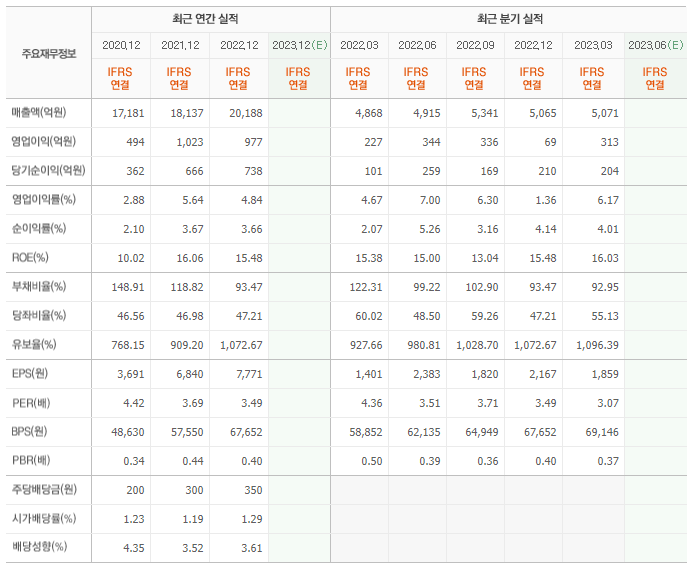692x567 pixels.
Task: Click the 2,383 quarterly EPS value
Action: (427, 374)
